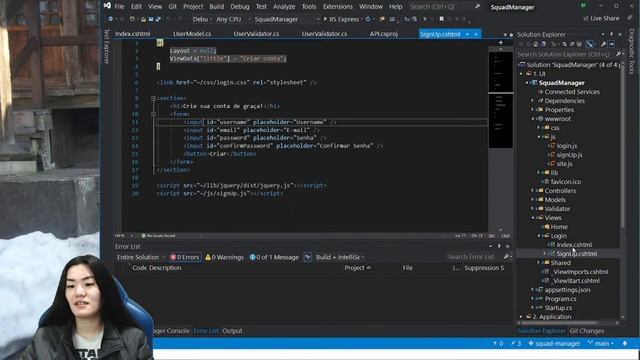Image resolution: width=640 pixels, height=360 pixels.
Task: Pin the Solution Explorer panel
Action: click(611, 34)
